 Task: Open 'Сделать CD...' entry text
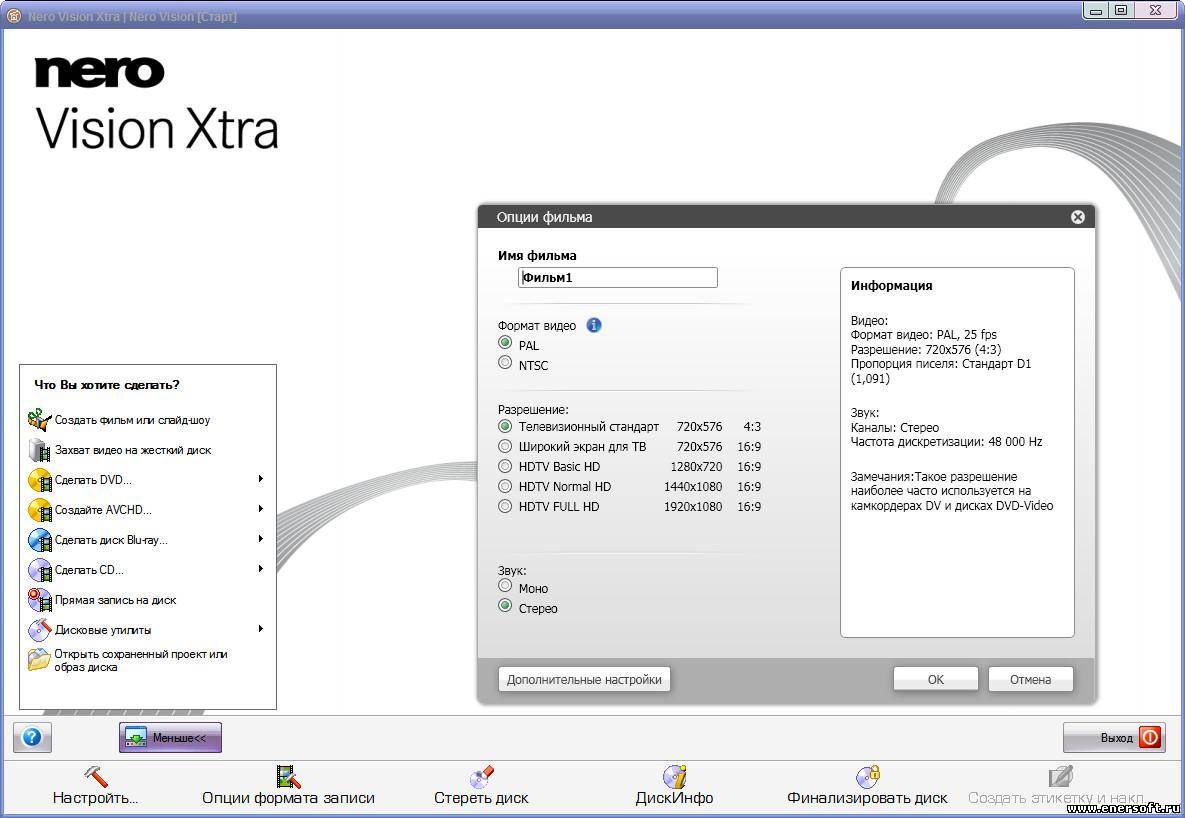pos(89,570)
